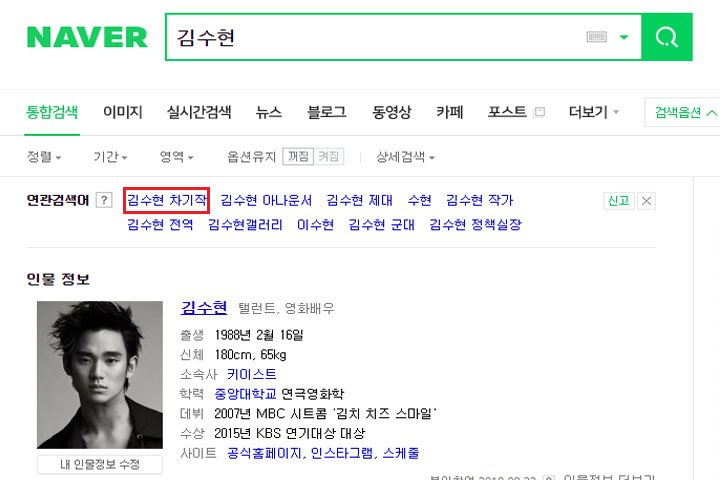The width and height of the screenshot is (720, 480).
Task: Toggle option retention to 켜짐
Action: tap(328, 157)
